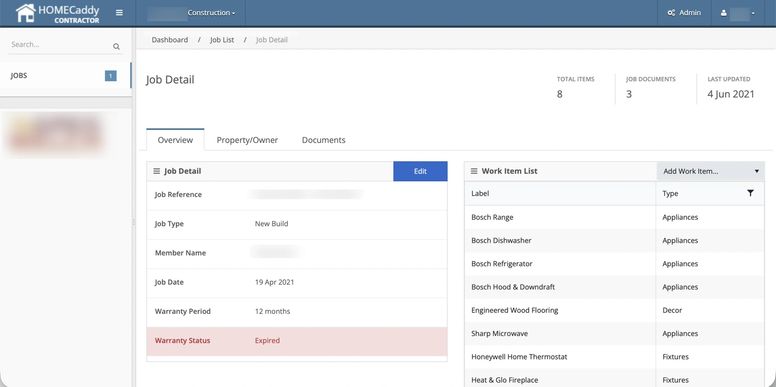Click the Total Items count 8

point(559,94)
